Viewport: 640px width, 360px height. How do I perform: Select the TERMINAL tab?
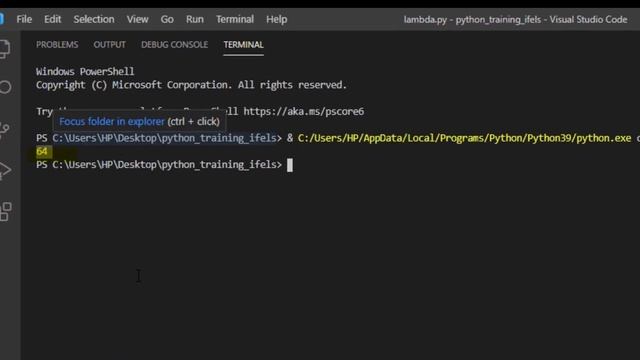[243, 44]
